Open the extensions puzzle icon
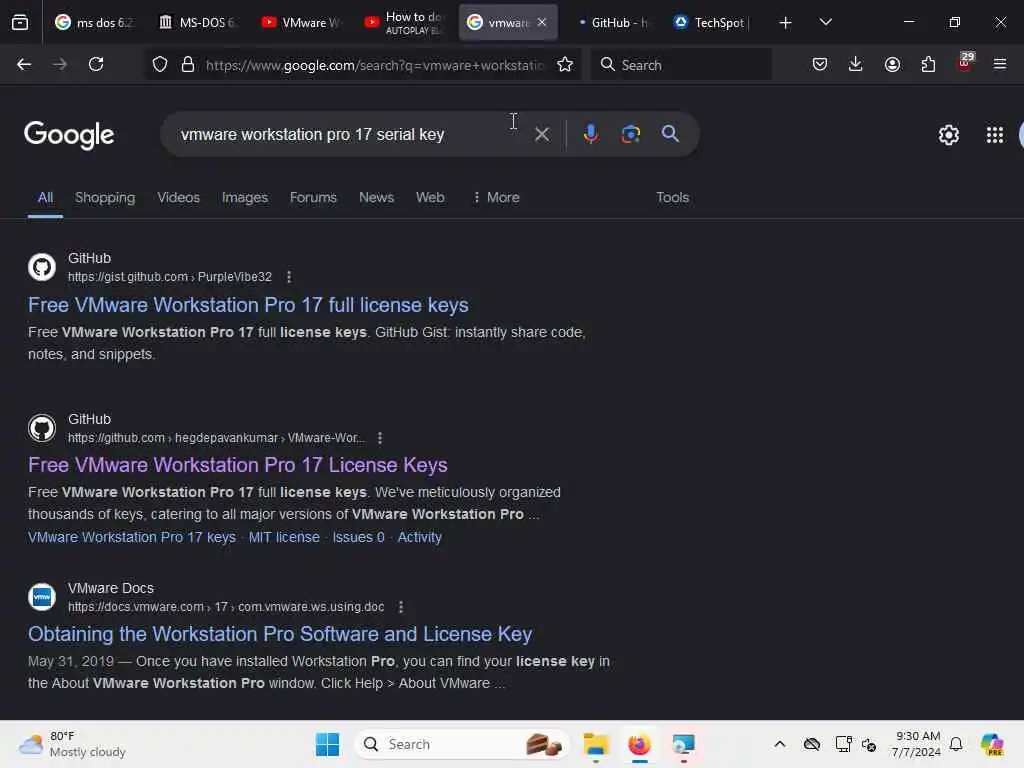This screenshot has height=768, width=1024. [928, 64]
